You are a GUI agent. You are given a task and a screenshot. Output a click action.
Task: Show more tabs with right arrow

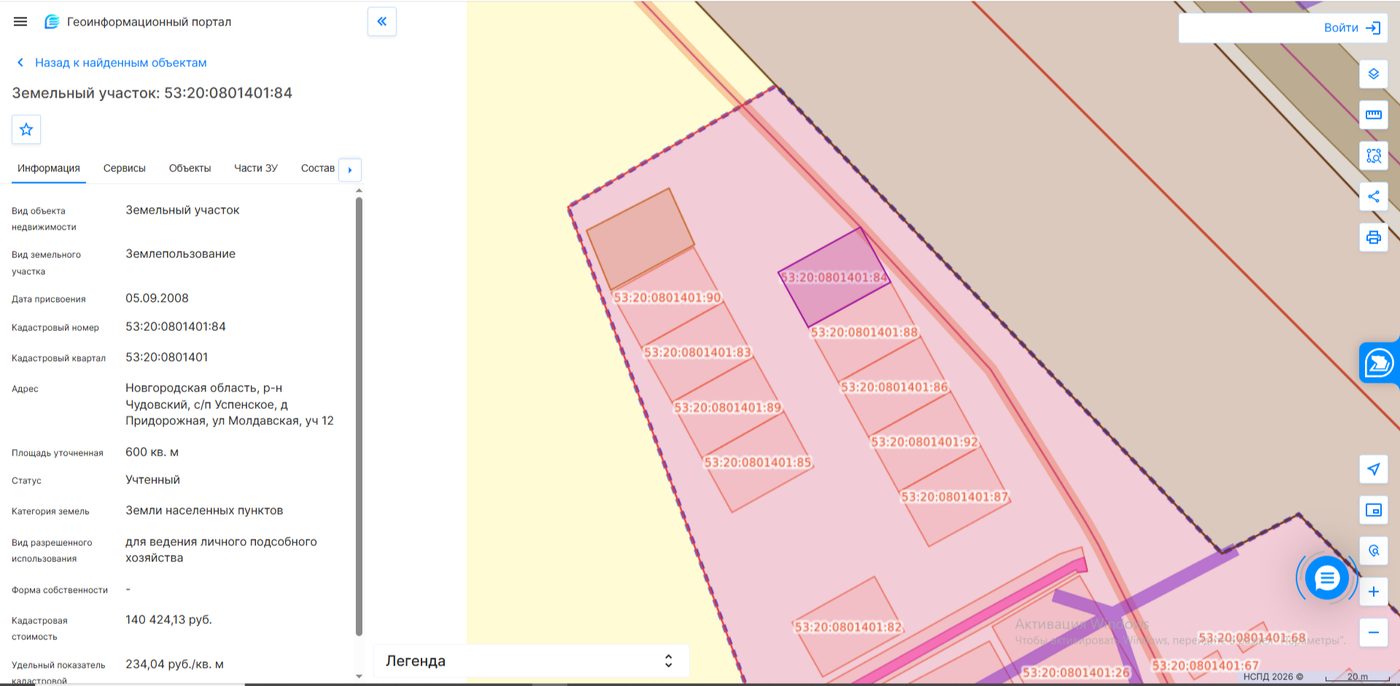click(x=350, y=170)
